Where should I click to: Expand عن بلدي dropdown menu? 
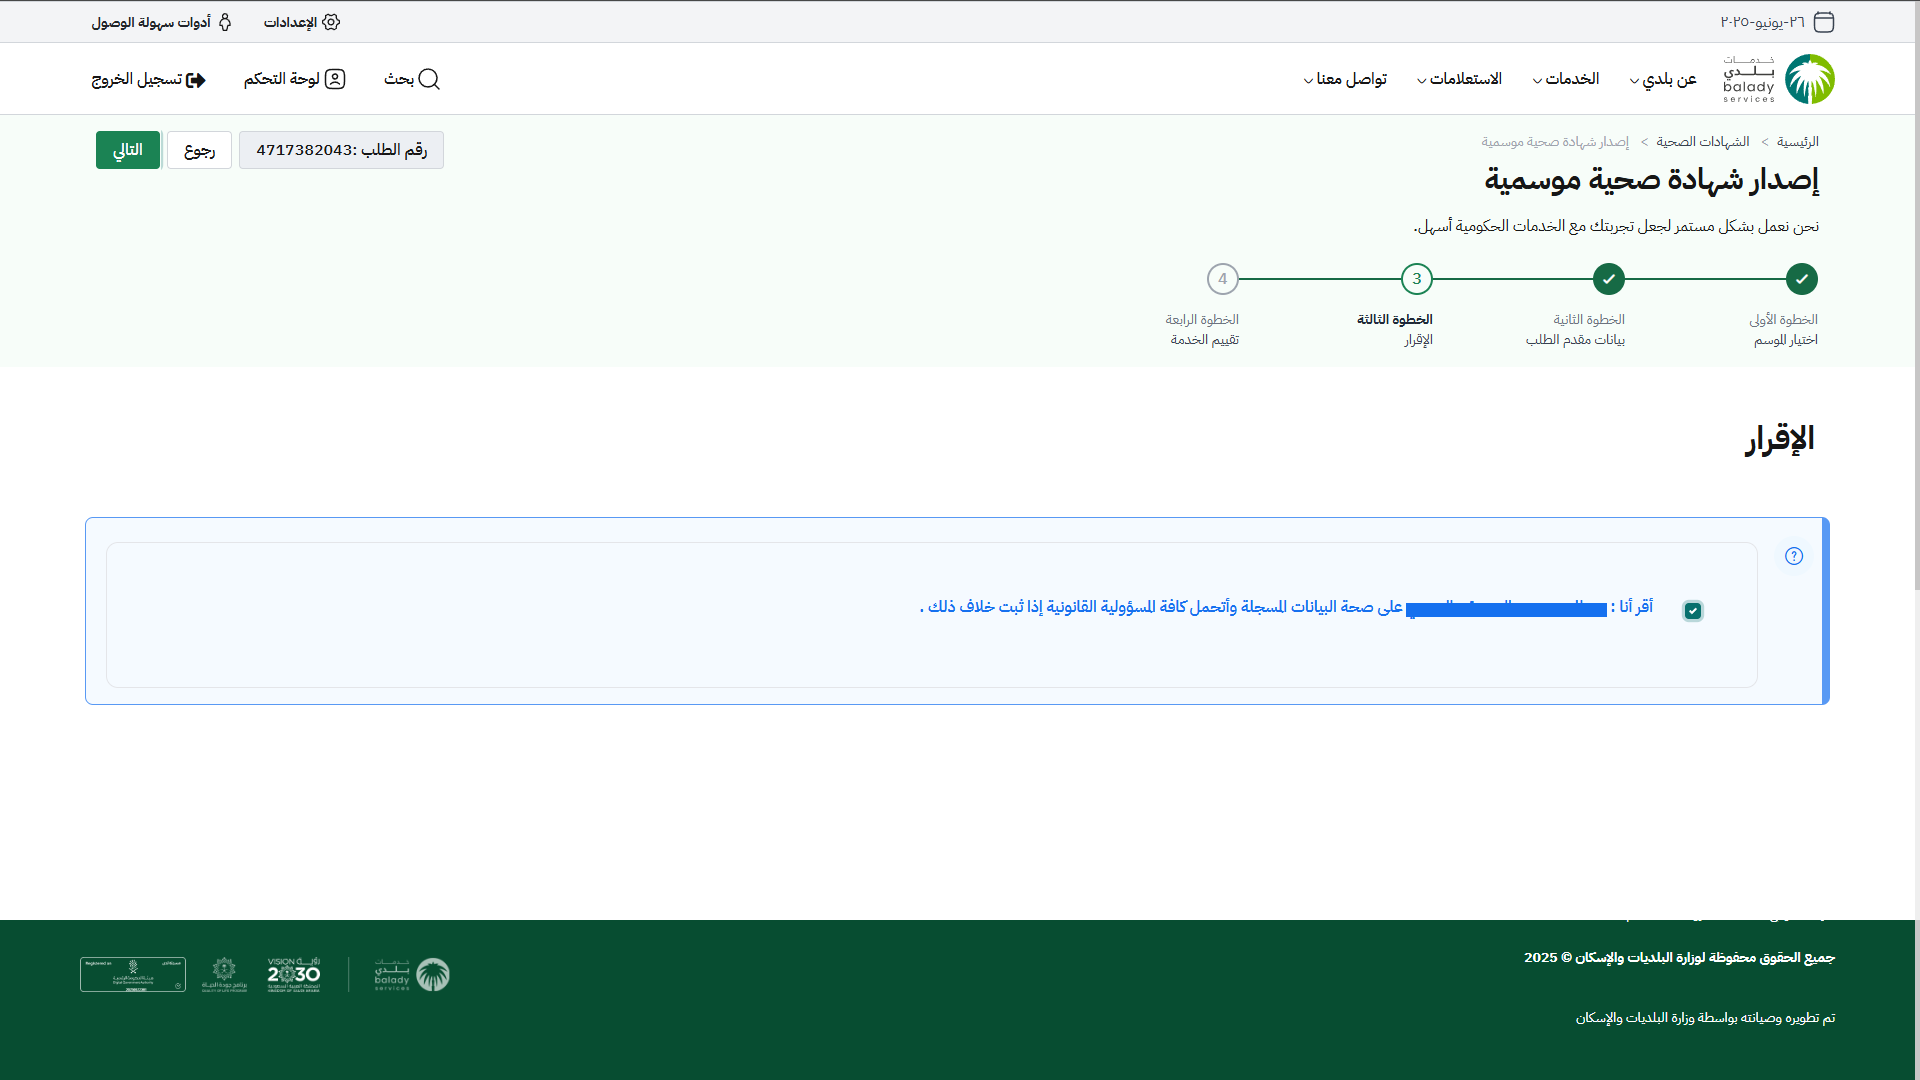click(x=1668, y=79)
